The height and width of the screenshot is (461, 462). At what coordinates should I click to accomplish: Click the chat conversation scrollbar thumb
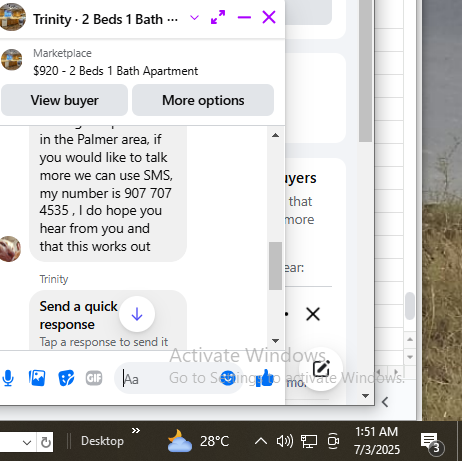point(275,266)
